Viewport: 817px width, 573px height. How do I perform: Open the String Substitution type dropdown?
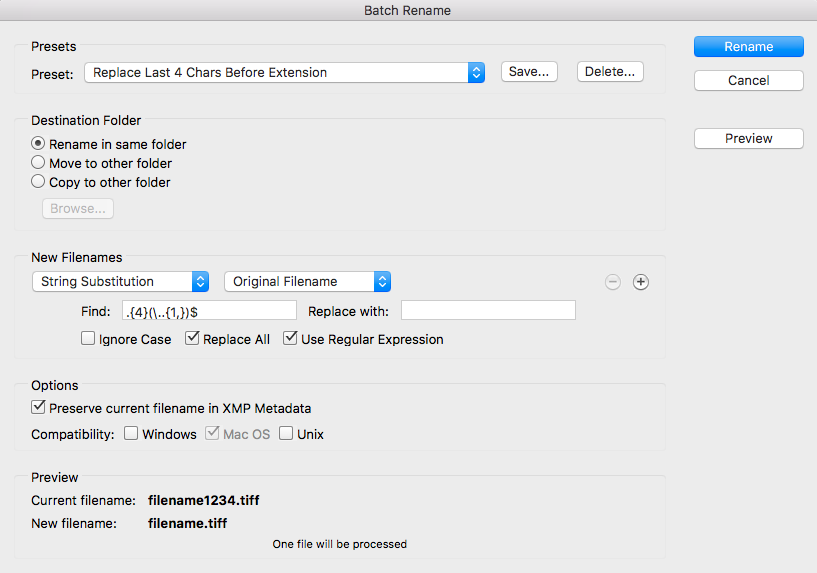121,282
